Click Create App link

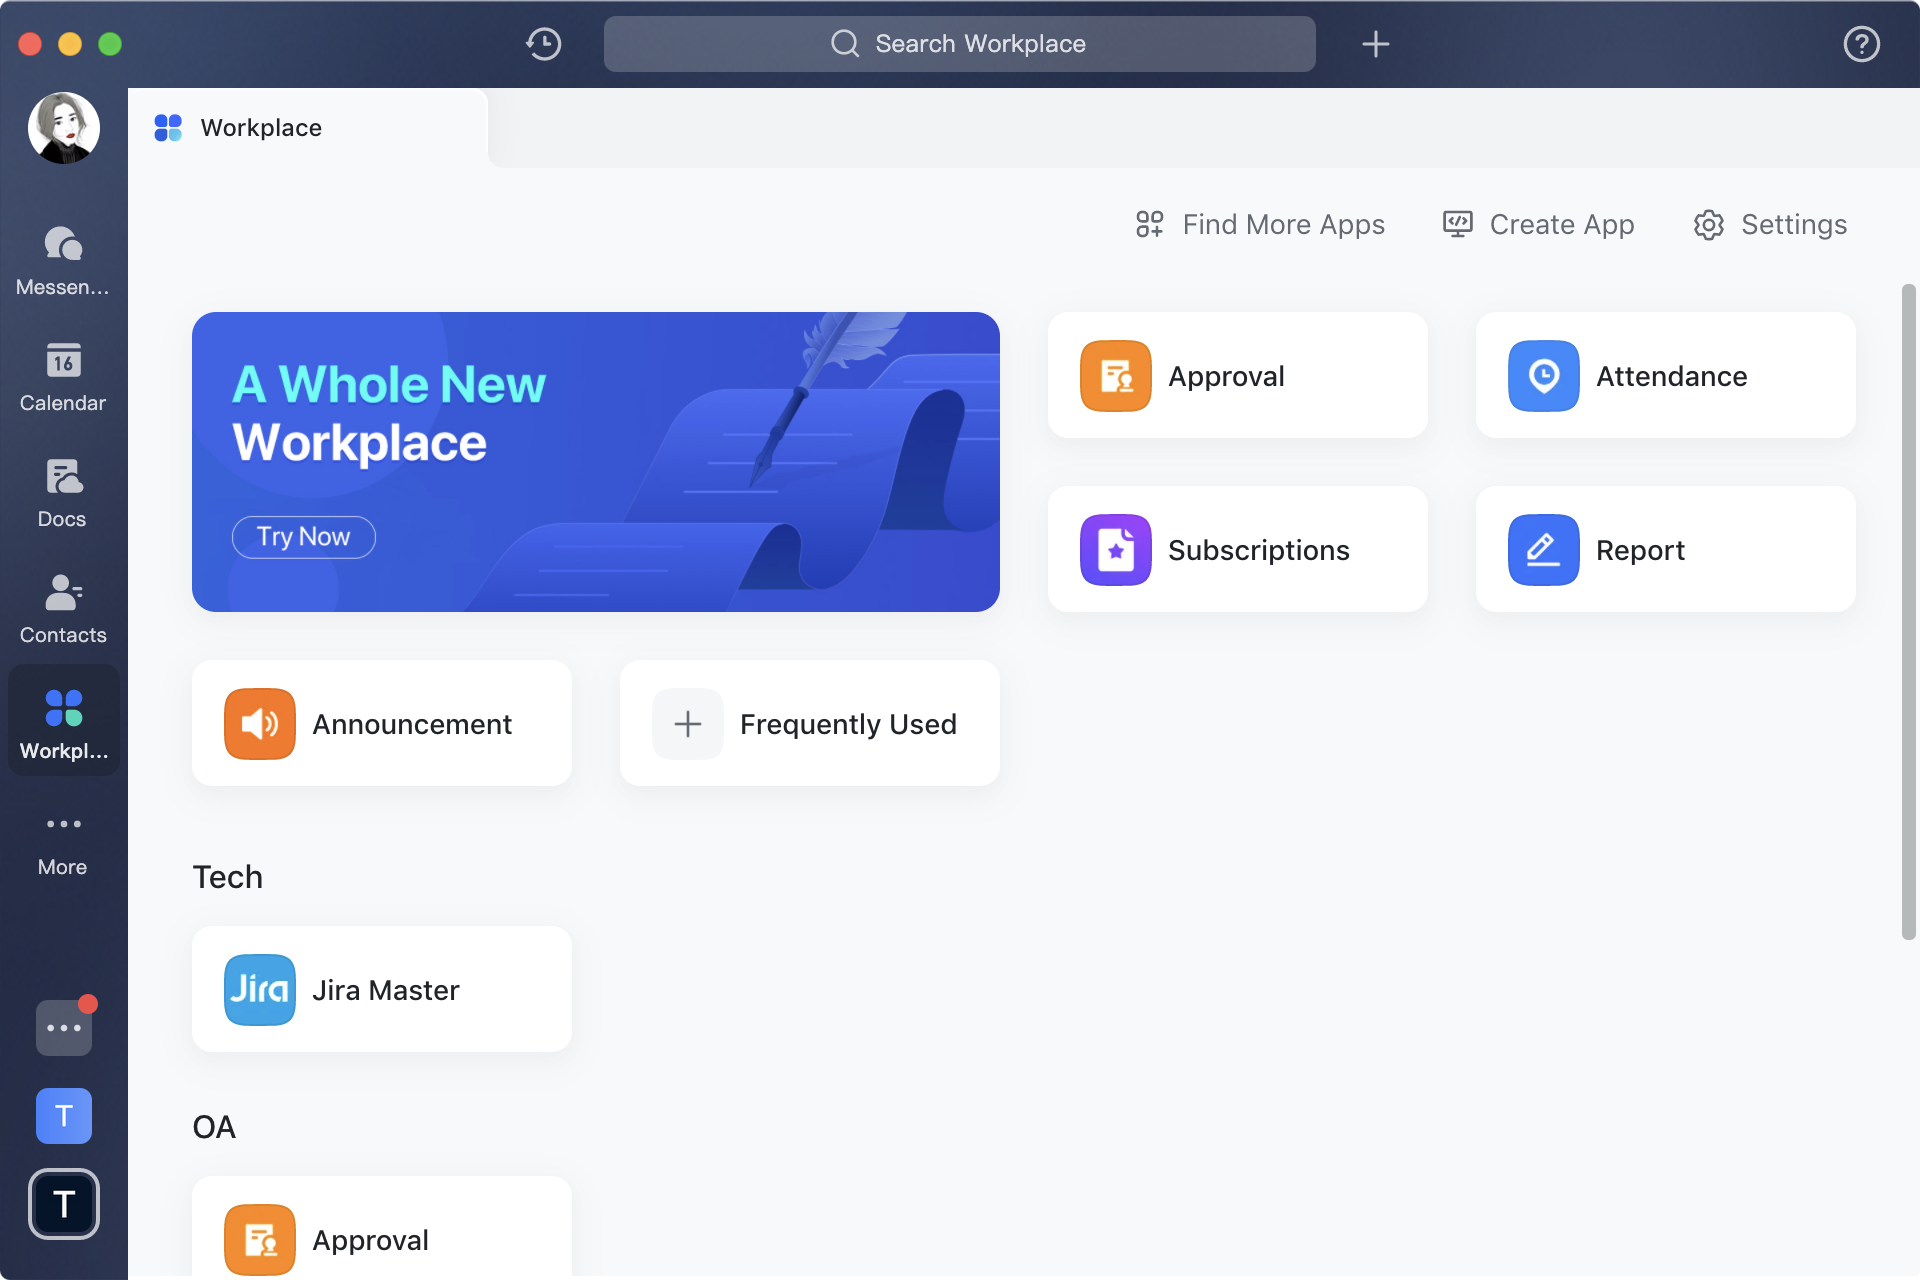[x=1539, y=224]
